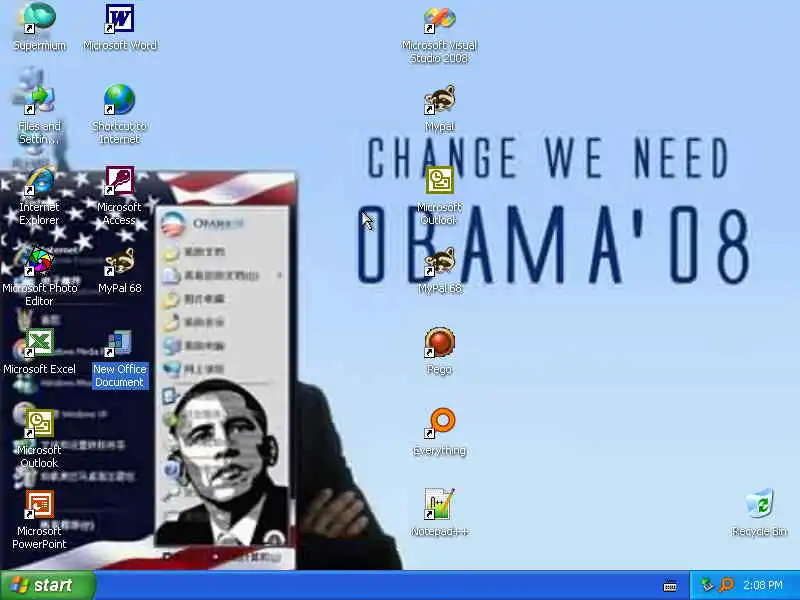Select MyPal 68 icon beside Photo Editor
Viewport: 800px width, 600px height.
119,261
